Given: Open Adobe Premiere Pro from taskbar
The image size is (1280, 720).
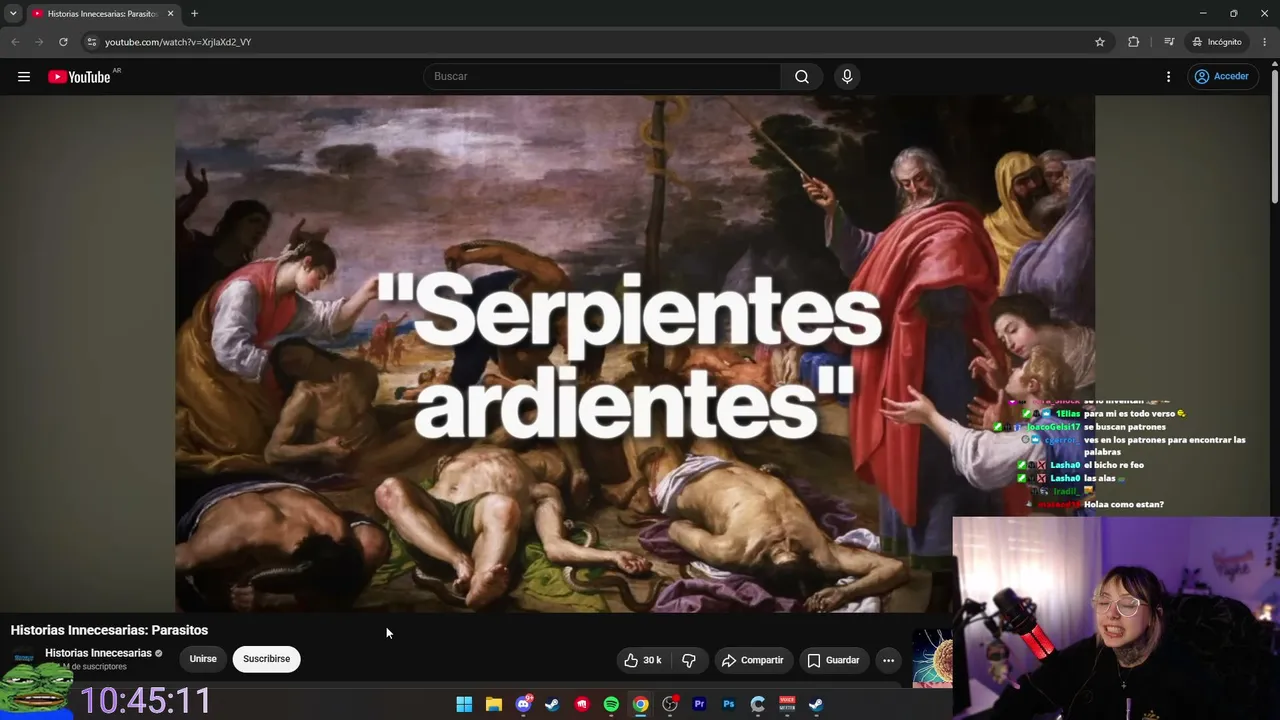Looking at the screenshot, I should [x=699, y=704].
